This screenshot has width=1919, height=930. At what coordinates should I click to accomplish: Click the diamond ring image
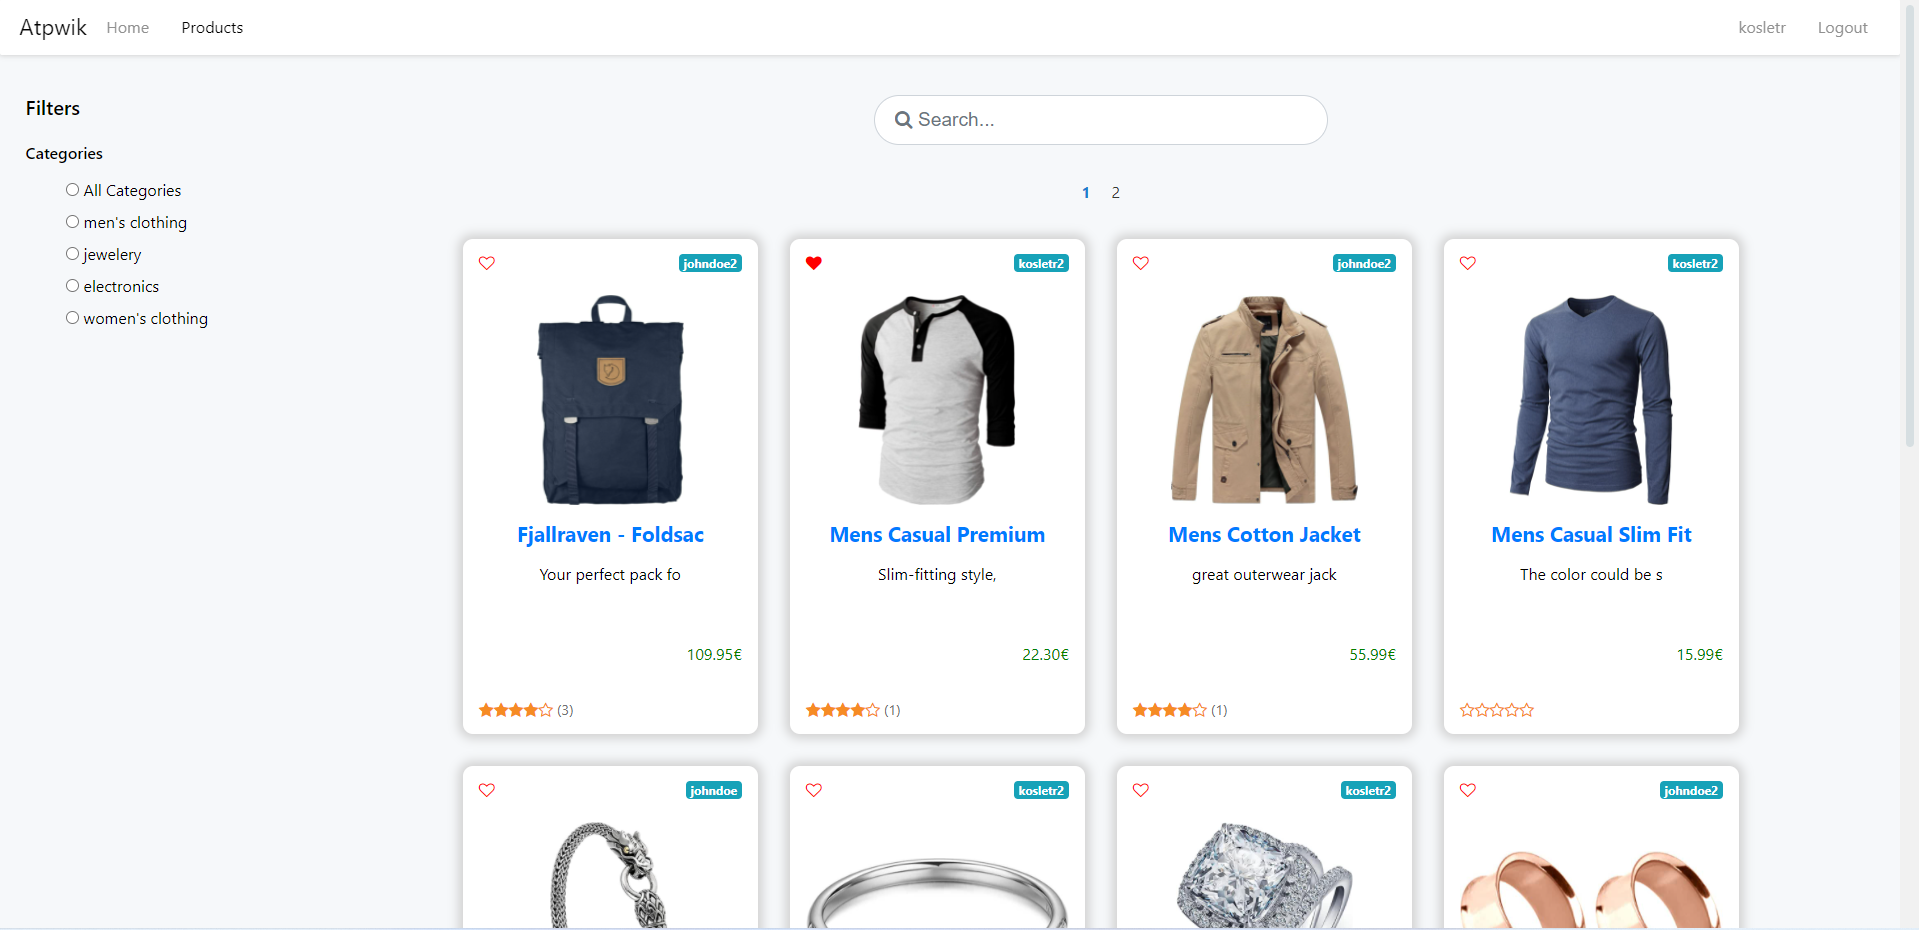pyautogui.click(x=1264, y=876)
